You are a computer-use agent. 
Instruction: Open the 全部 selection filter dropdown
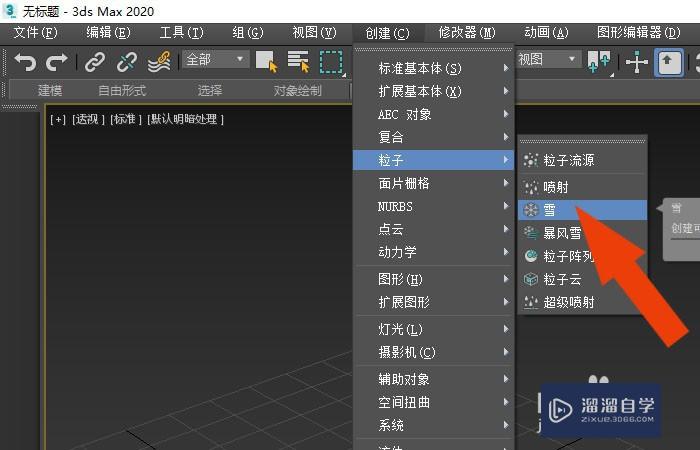[215, 59]
